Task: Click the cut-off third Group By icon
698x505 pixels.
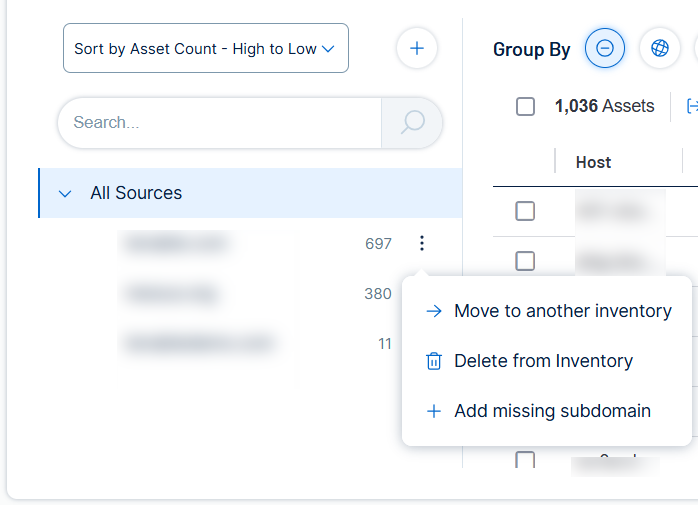Action: pos(694,48)
